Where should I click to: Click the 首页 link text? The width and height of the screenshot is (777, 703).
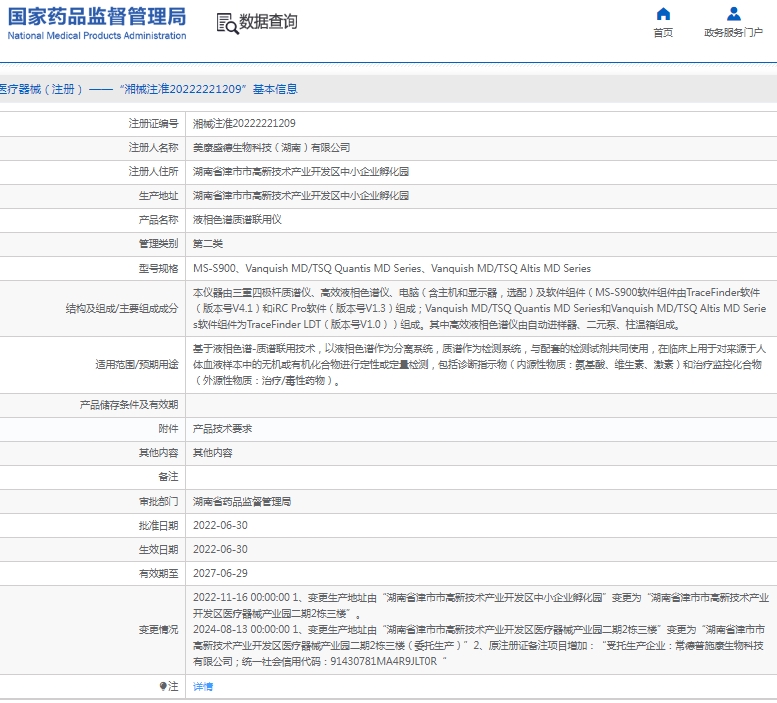tap(663, 33)
